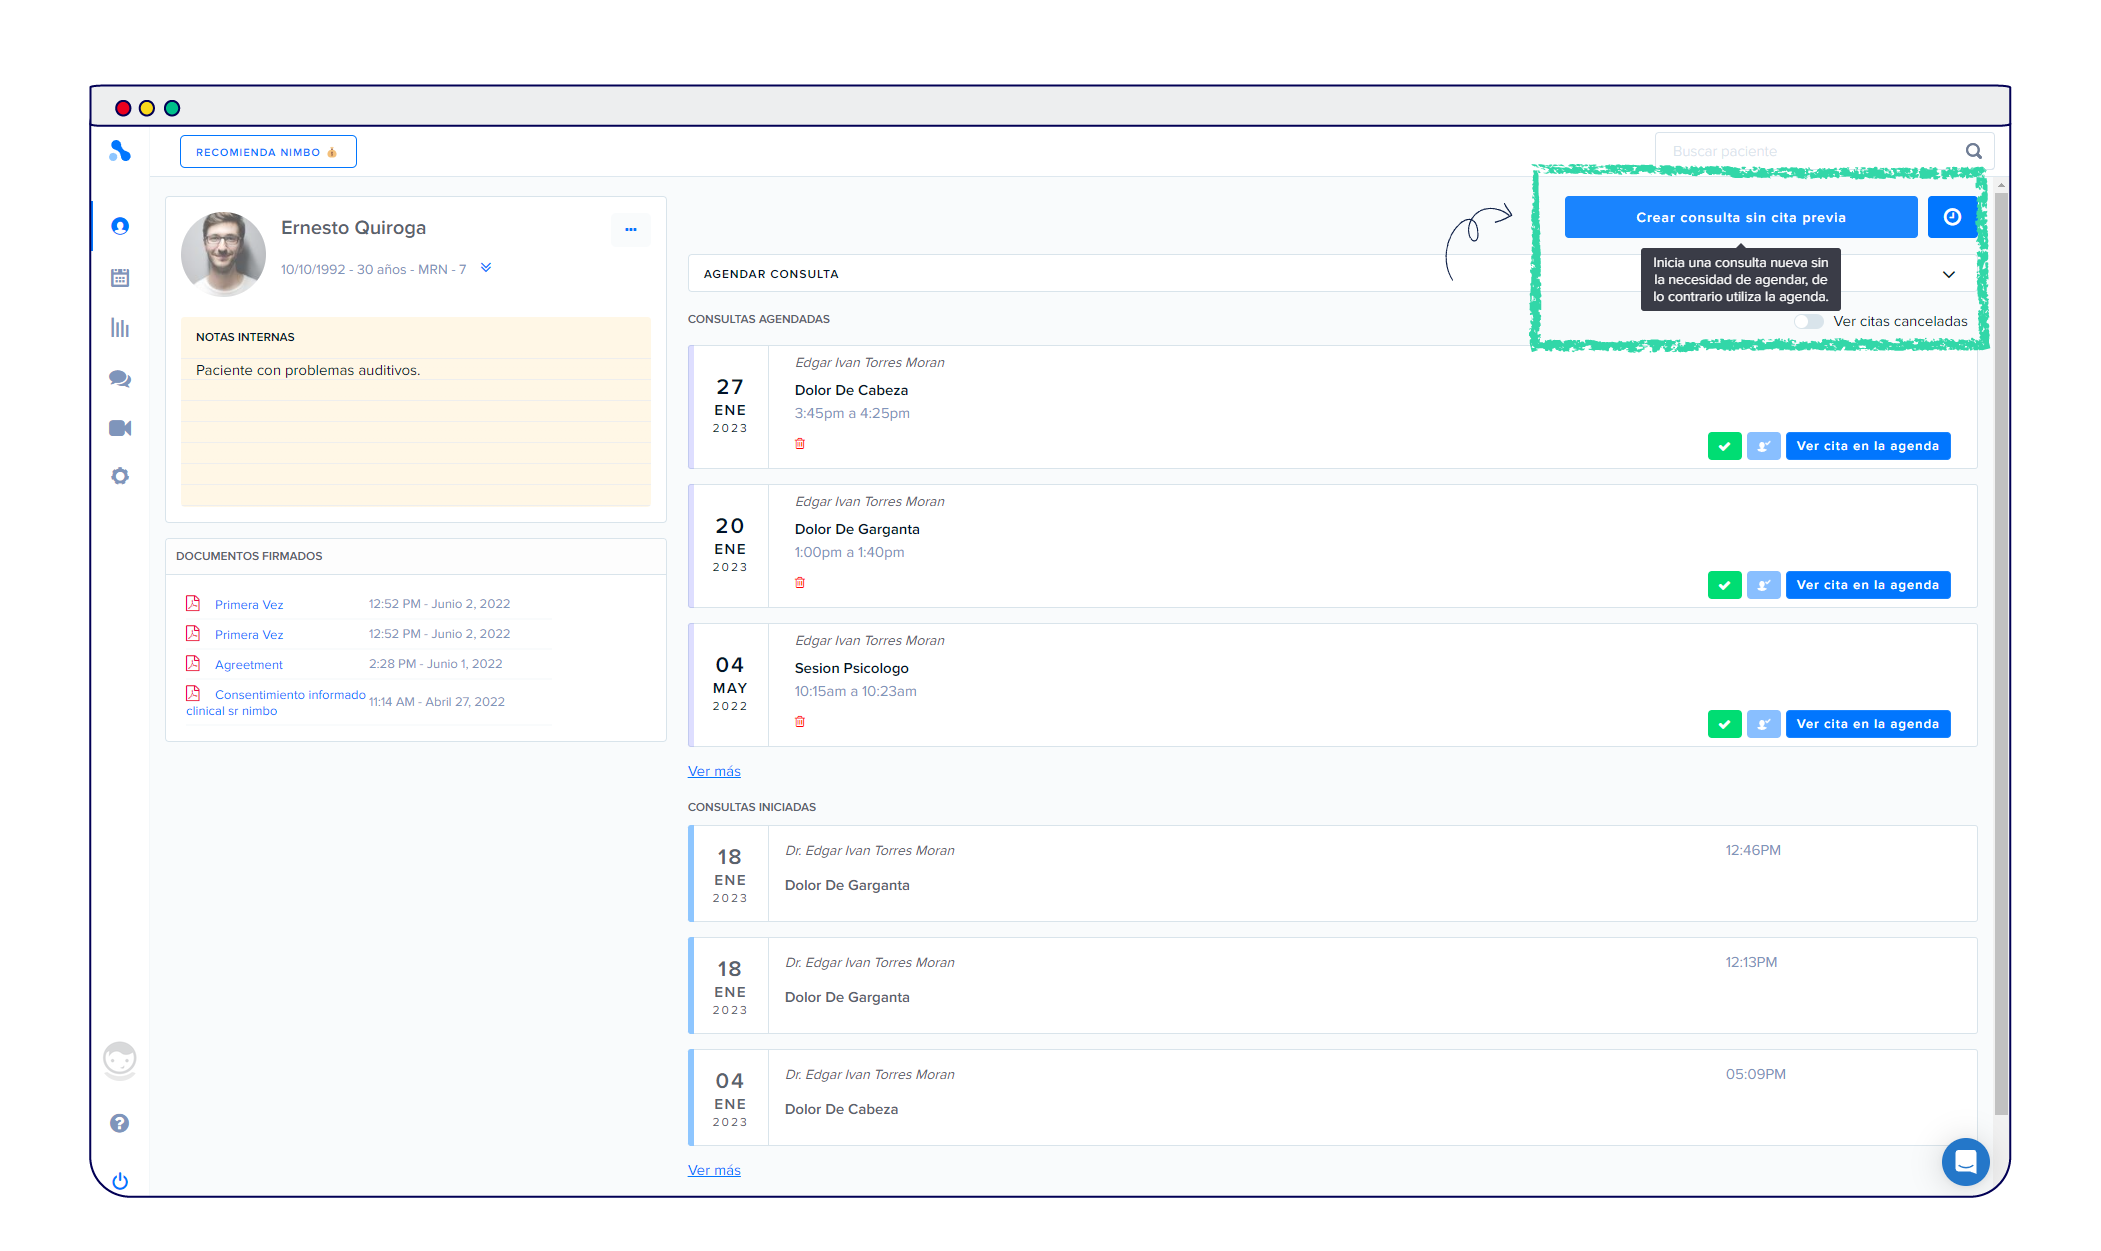Open the video call sidebar icon
Screen dimensions: 2101x1251
(120, 428)
